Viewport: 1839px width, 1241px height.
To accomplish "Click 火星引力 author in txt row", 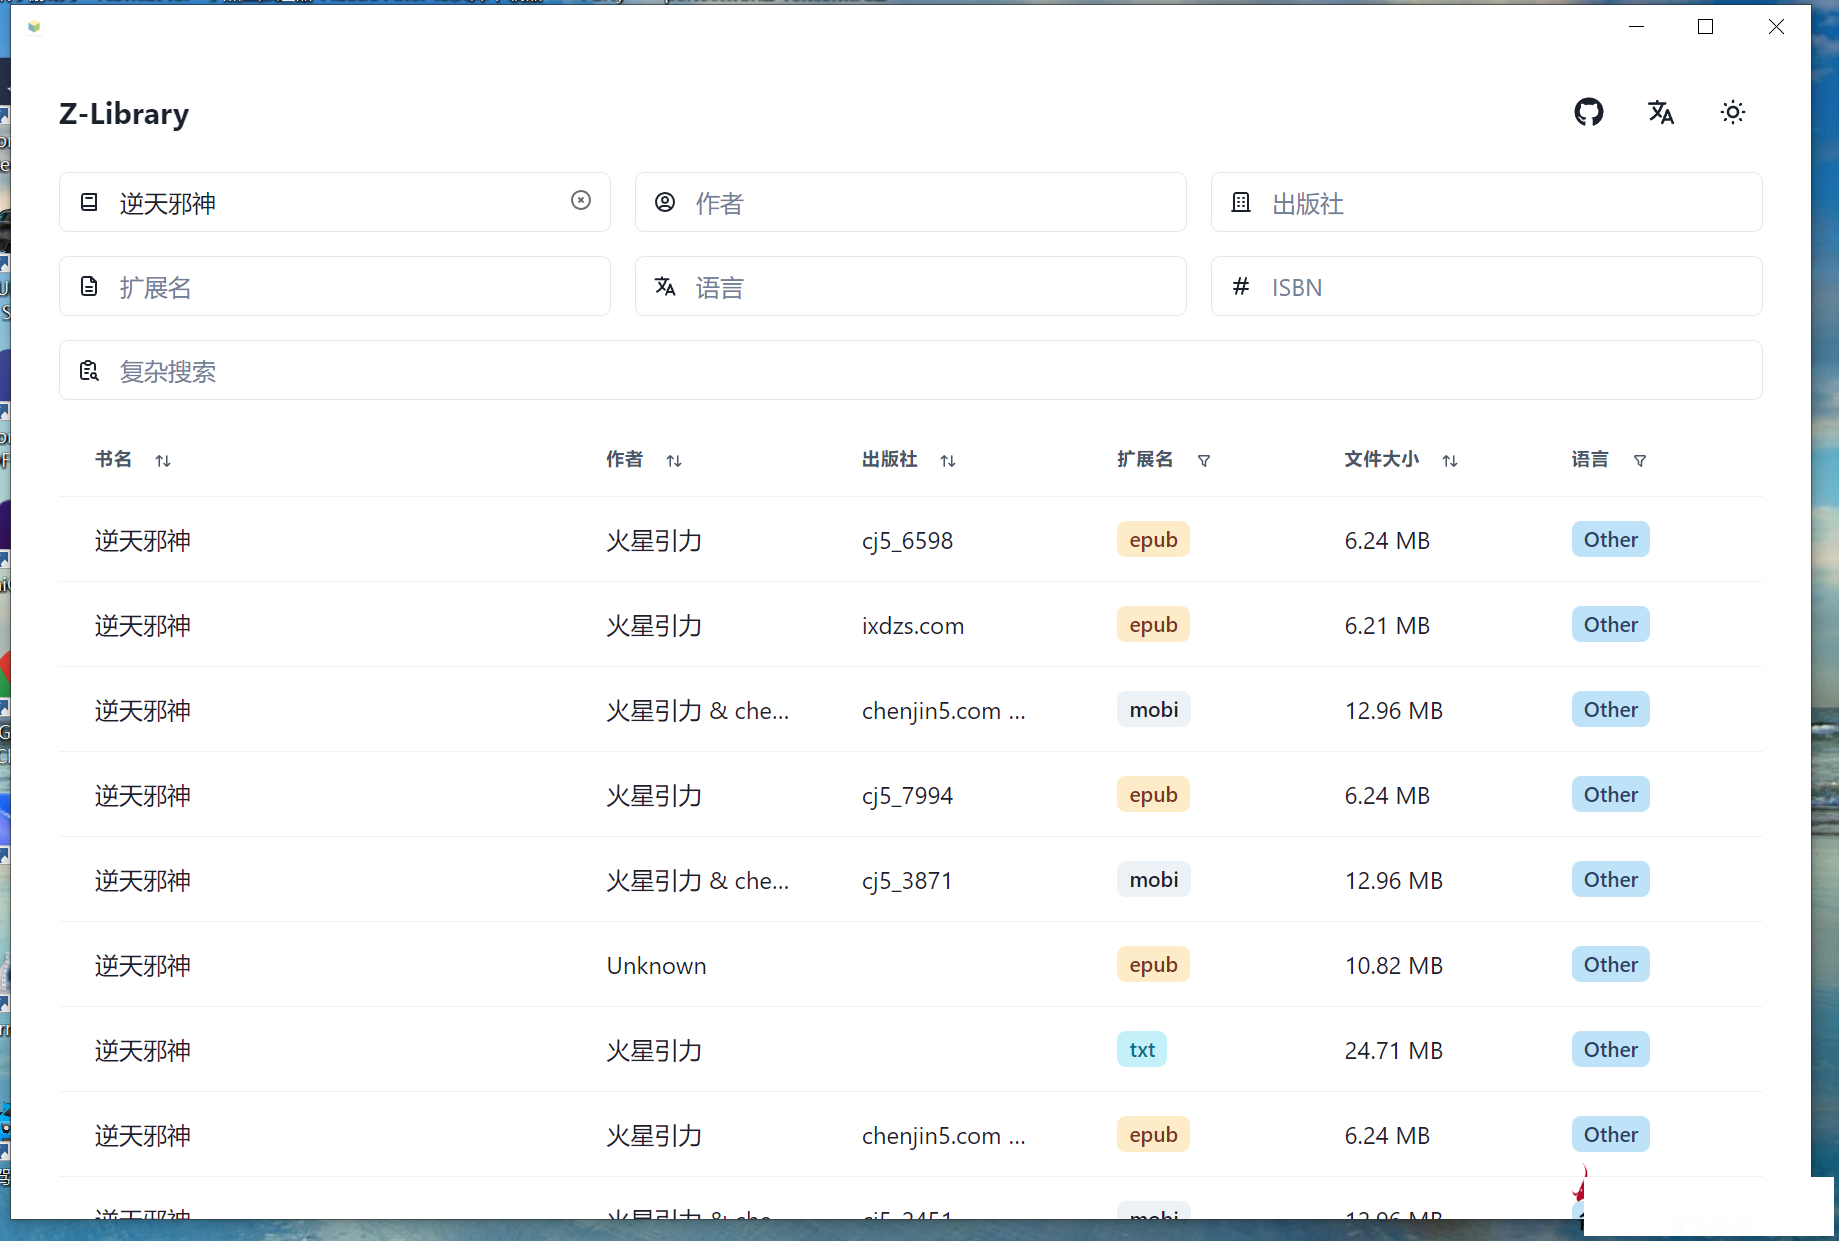I will (x=654, y=1051).
